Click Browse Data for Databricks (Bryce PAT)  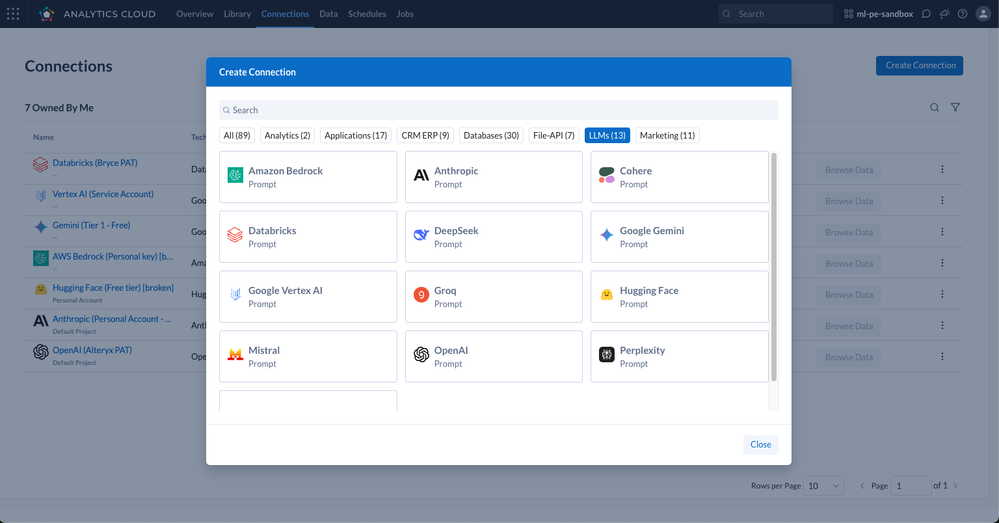849,170
